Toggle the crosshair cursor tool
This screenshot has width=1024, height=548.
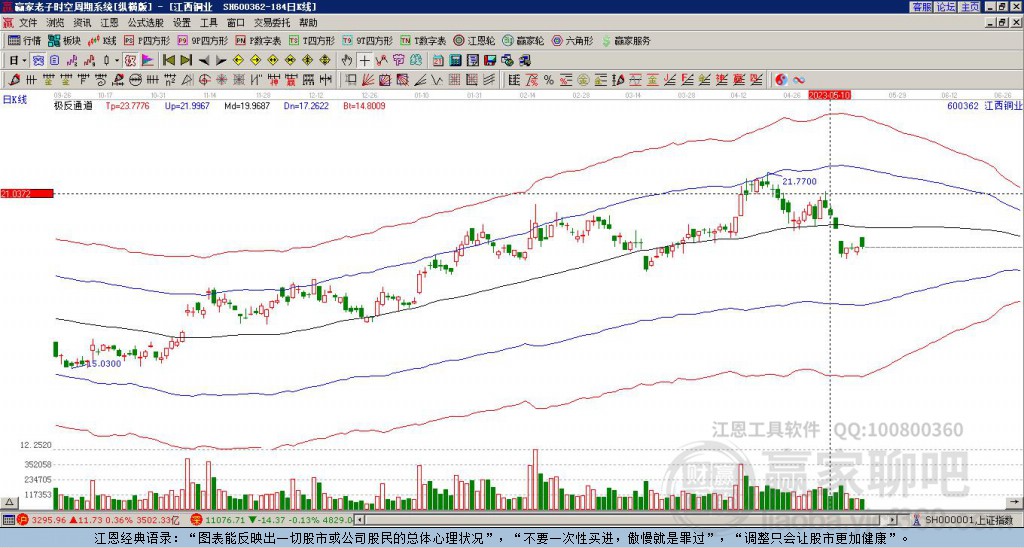coord(364,60)
